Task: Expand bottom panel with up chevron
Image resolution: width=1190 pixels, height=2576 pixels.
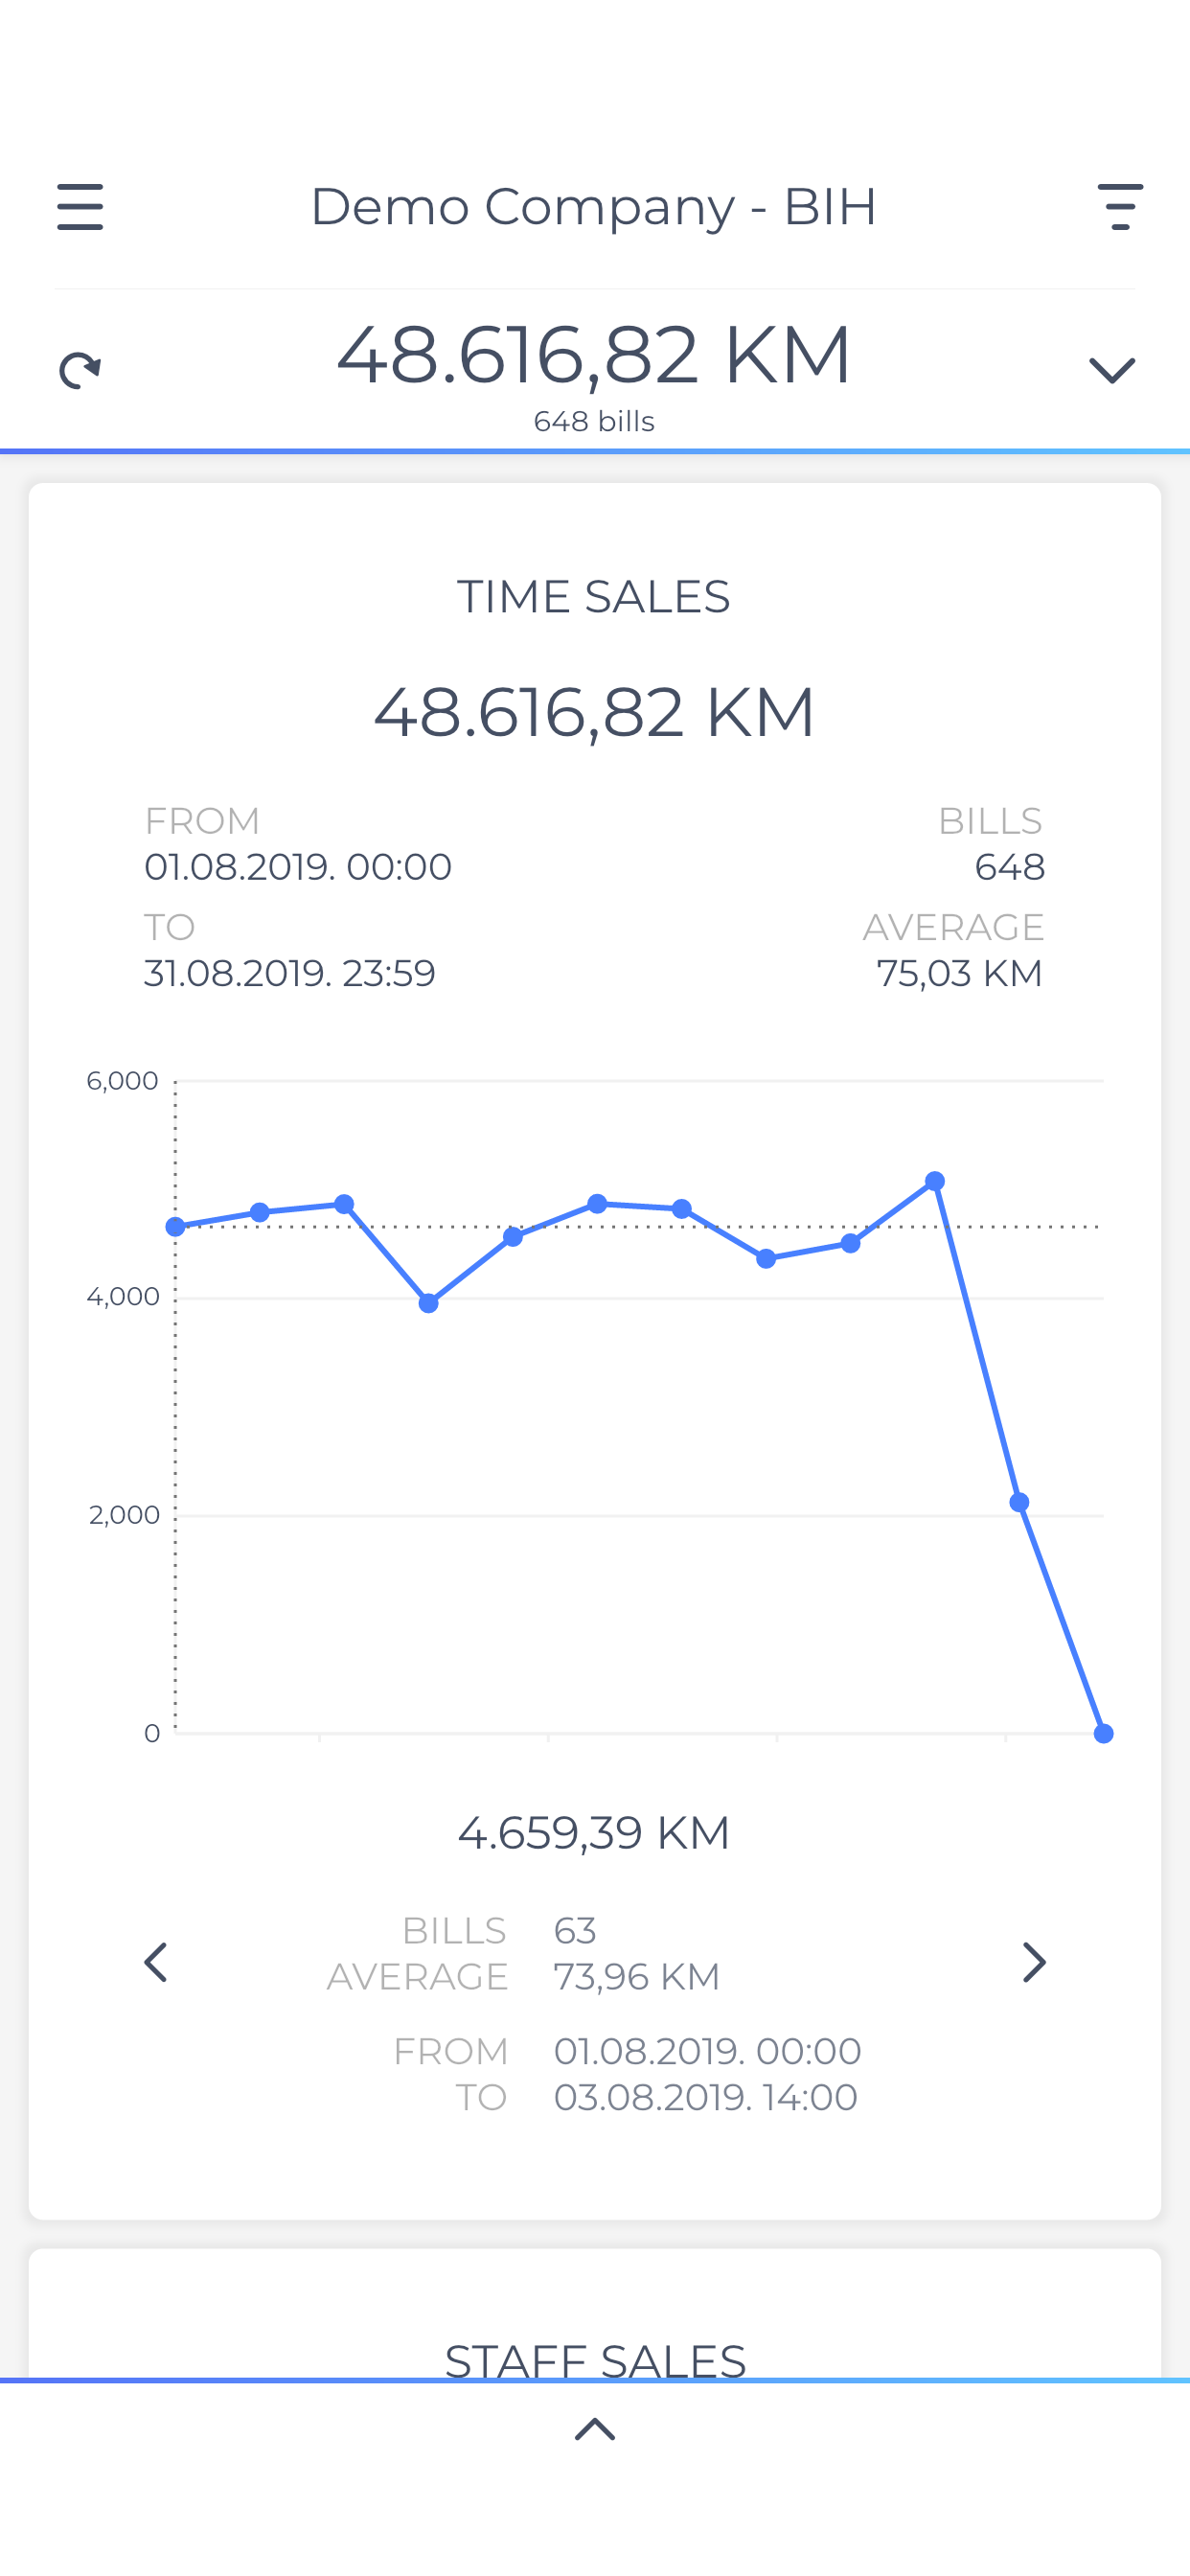Action: click(x=595, y=2429)
